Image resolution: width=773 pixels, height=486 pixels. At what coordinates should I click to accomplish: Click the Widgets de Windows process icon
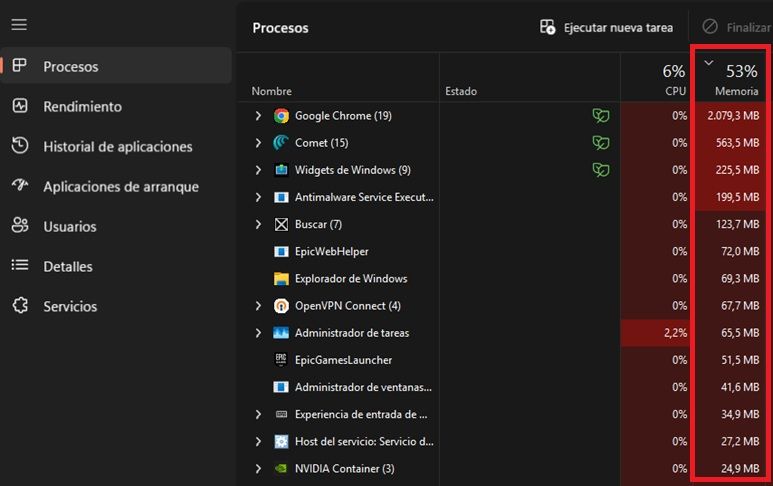tap(281, 170)
